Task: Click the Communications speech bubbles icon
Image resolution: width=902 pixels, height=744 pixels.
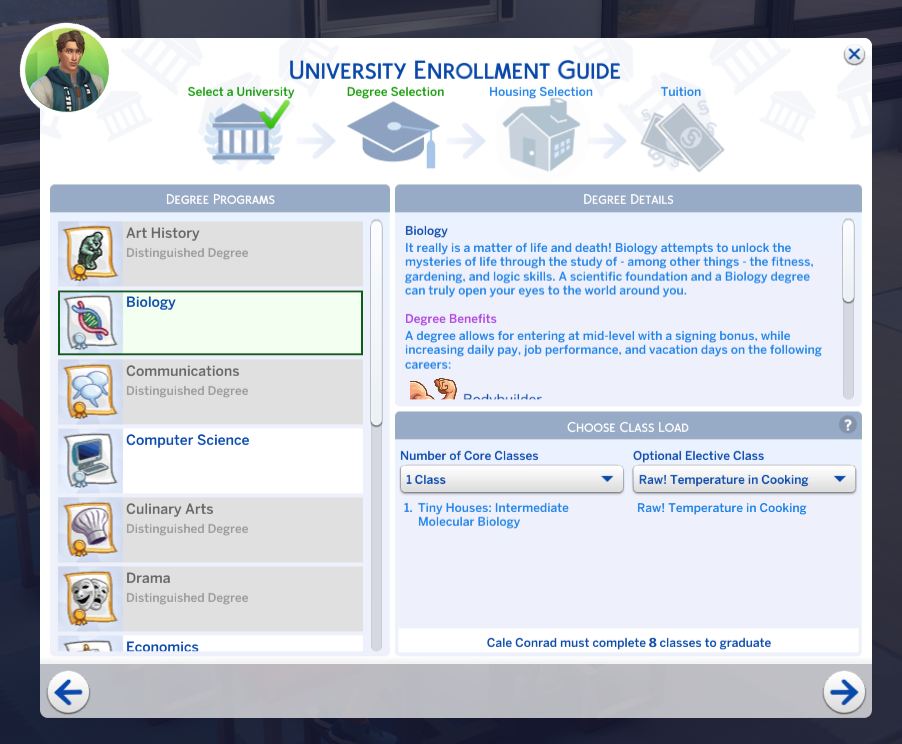Action: (x=90, y=391)
